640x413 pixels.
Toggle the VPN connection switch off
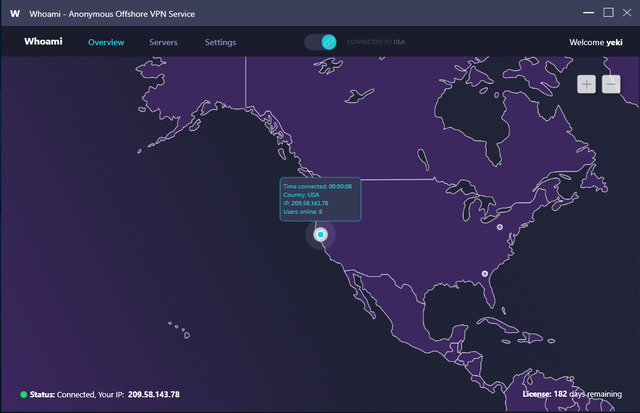(x=321, y=42)
